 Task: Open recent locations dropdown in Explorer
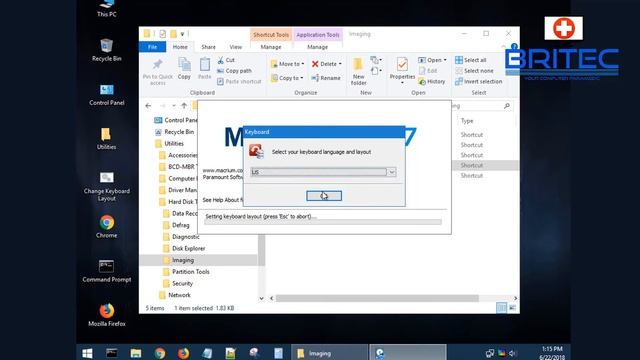pos(173,106)
